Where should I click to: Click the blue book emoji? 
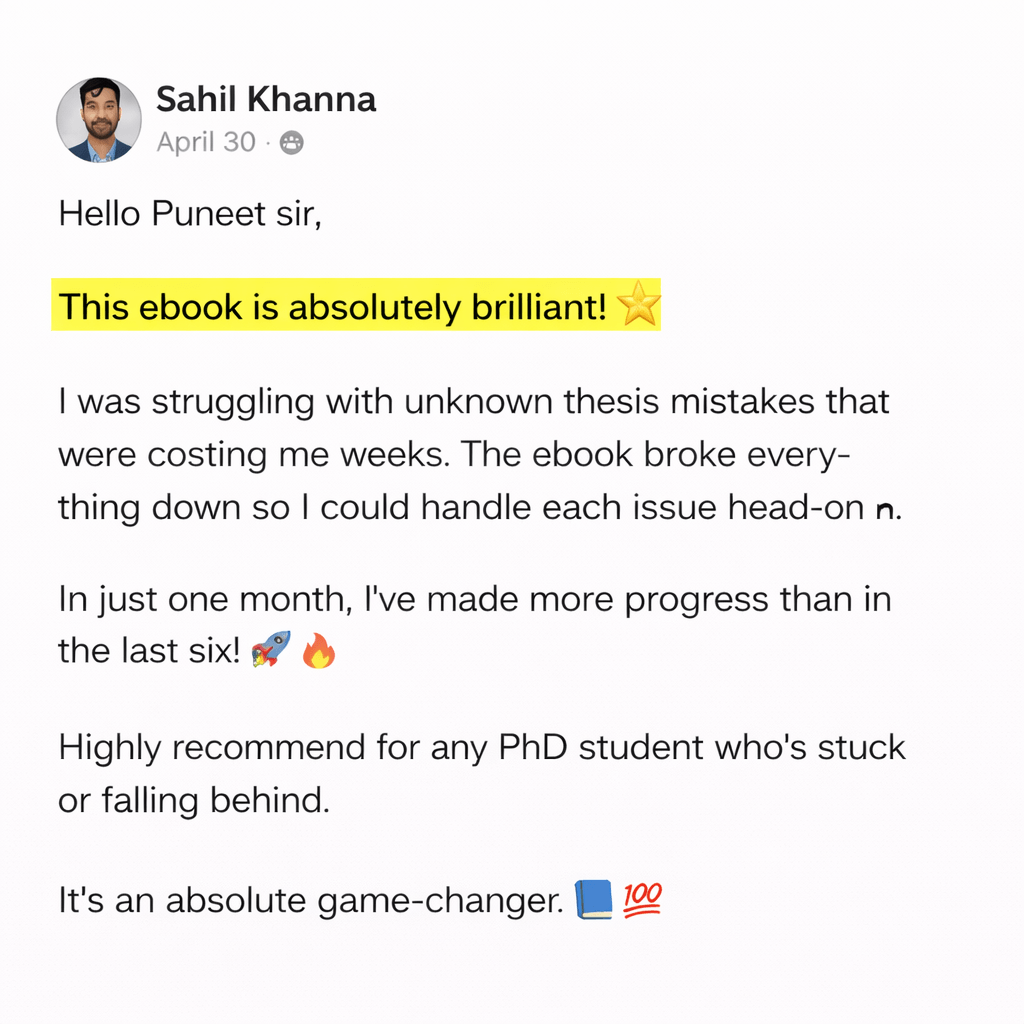coord(593,900)
